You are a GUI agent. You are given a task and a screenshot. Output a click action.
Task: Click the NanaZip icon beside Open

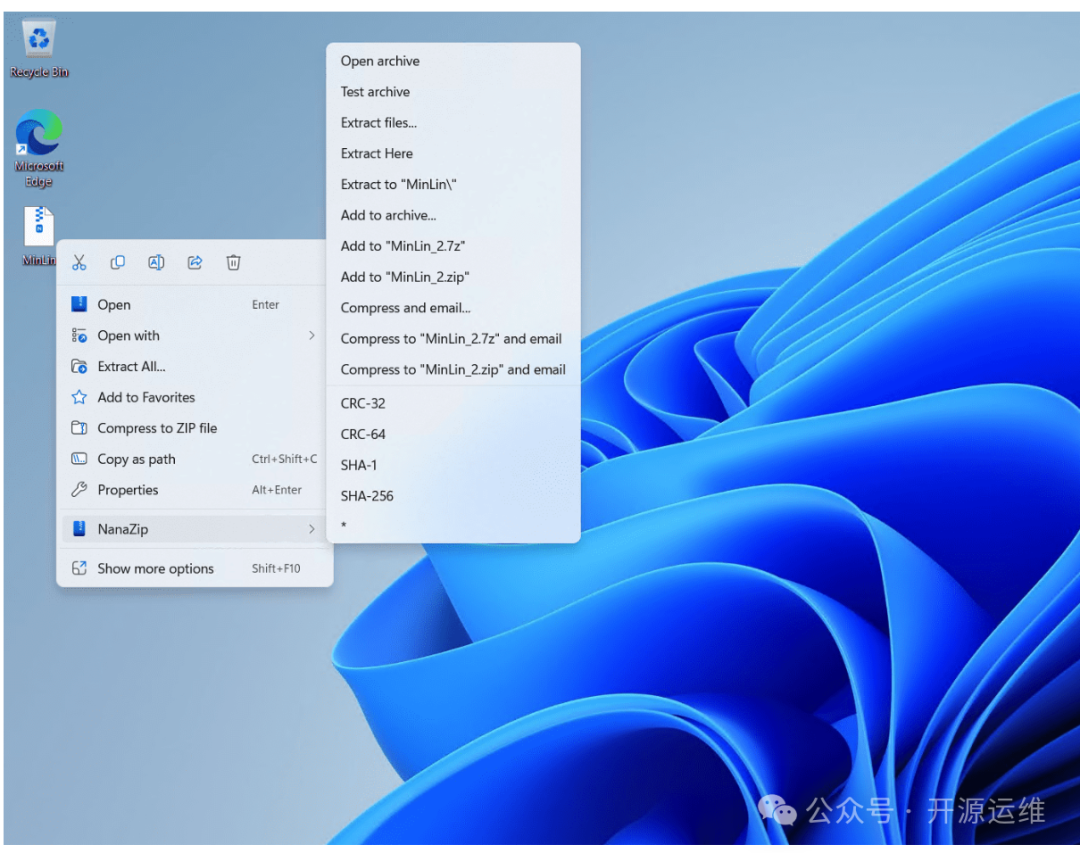coord(79,304)
